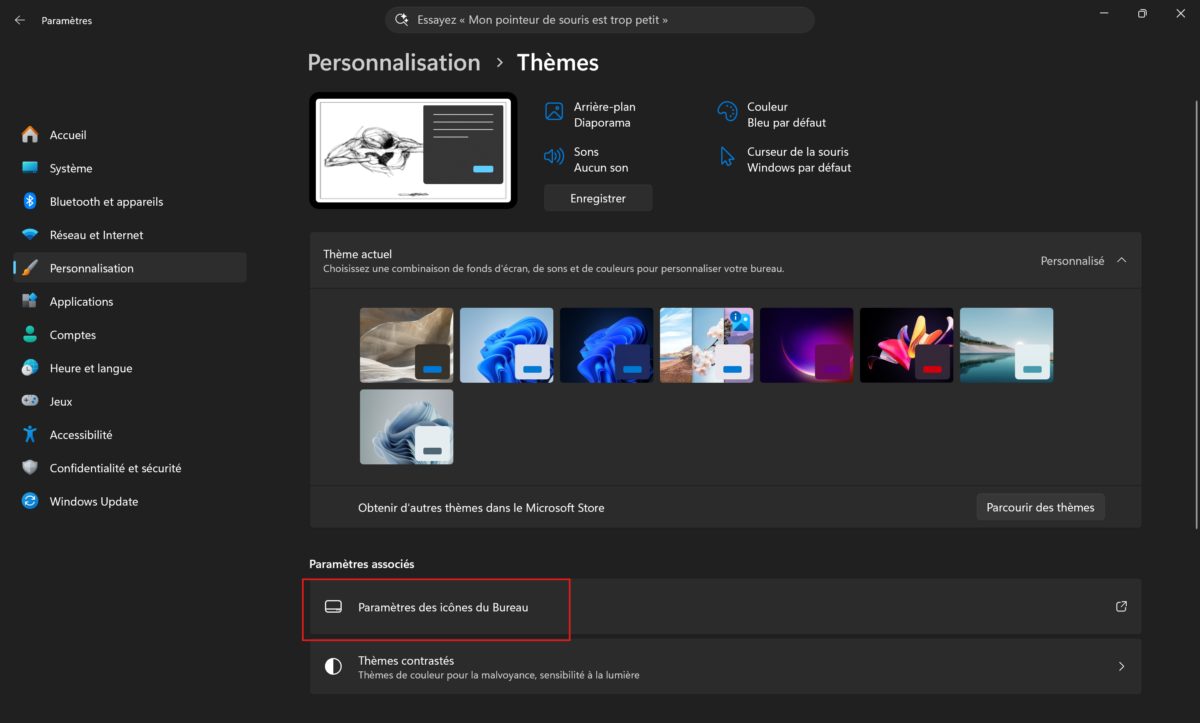Viewport: 1200px width, 723px height.
Task: Navigate to Windows Update
Action: tap(130, 501)
